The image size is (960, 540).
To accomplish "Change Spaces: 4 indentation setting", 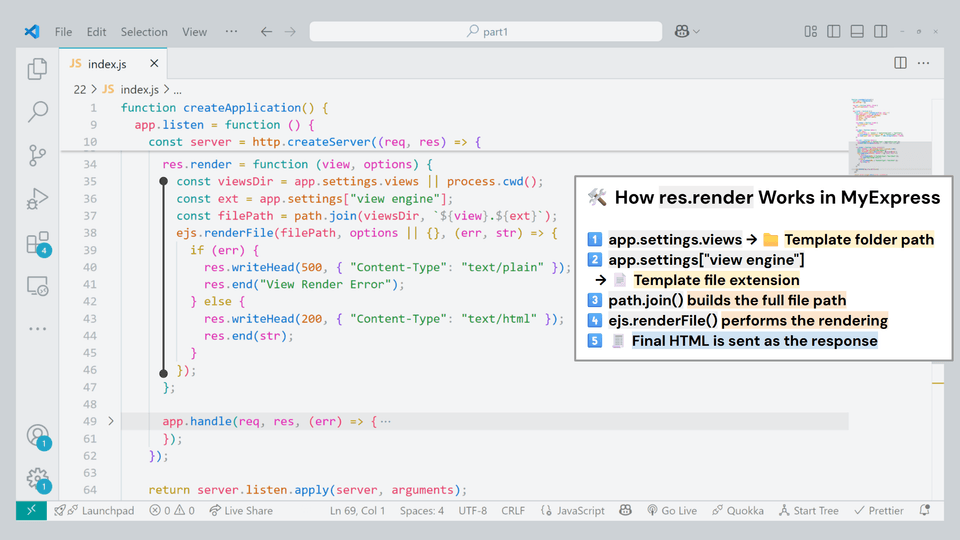I will pos(422,511).
